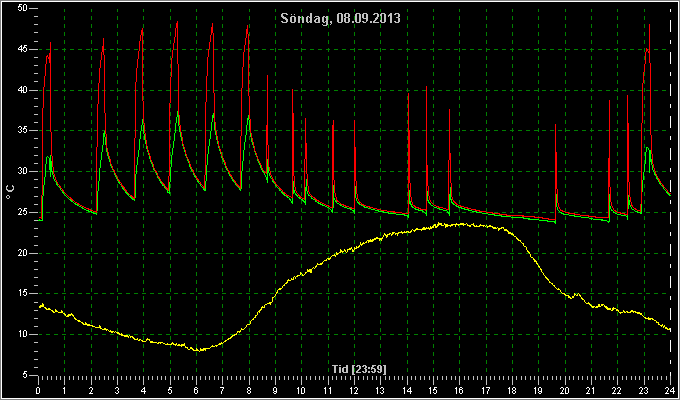The image size is (680, 400).
Task: Click the red peak just after hour 23
Action: click(650, 25)
